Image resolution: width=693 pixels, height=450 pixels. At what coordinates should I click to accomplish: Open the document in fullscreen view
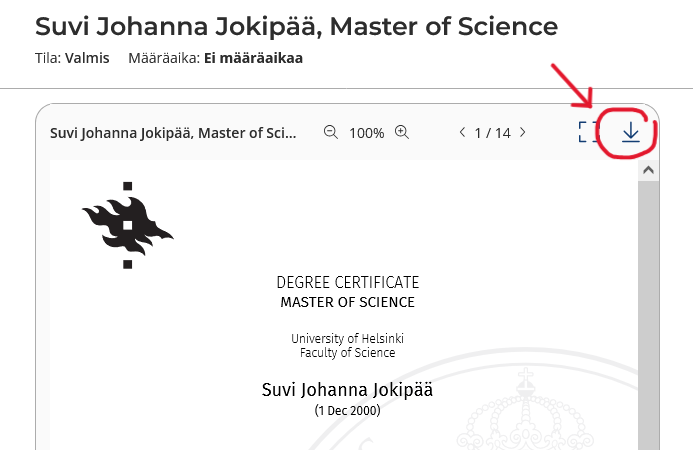[588, 132]
